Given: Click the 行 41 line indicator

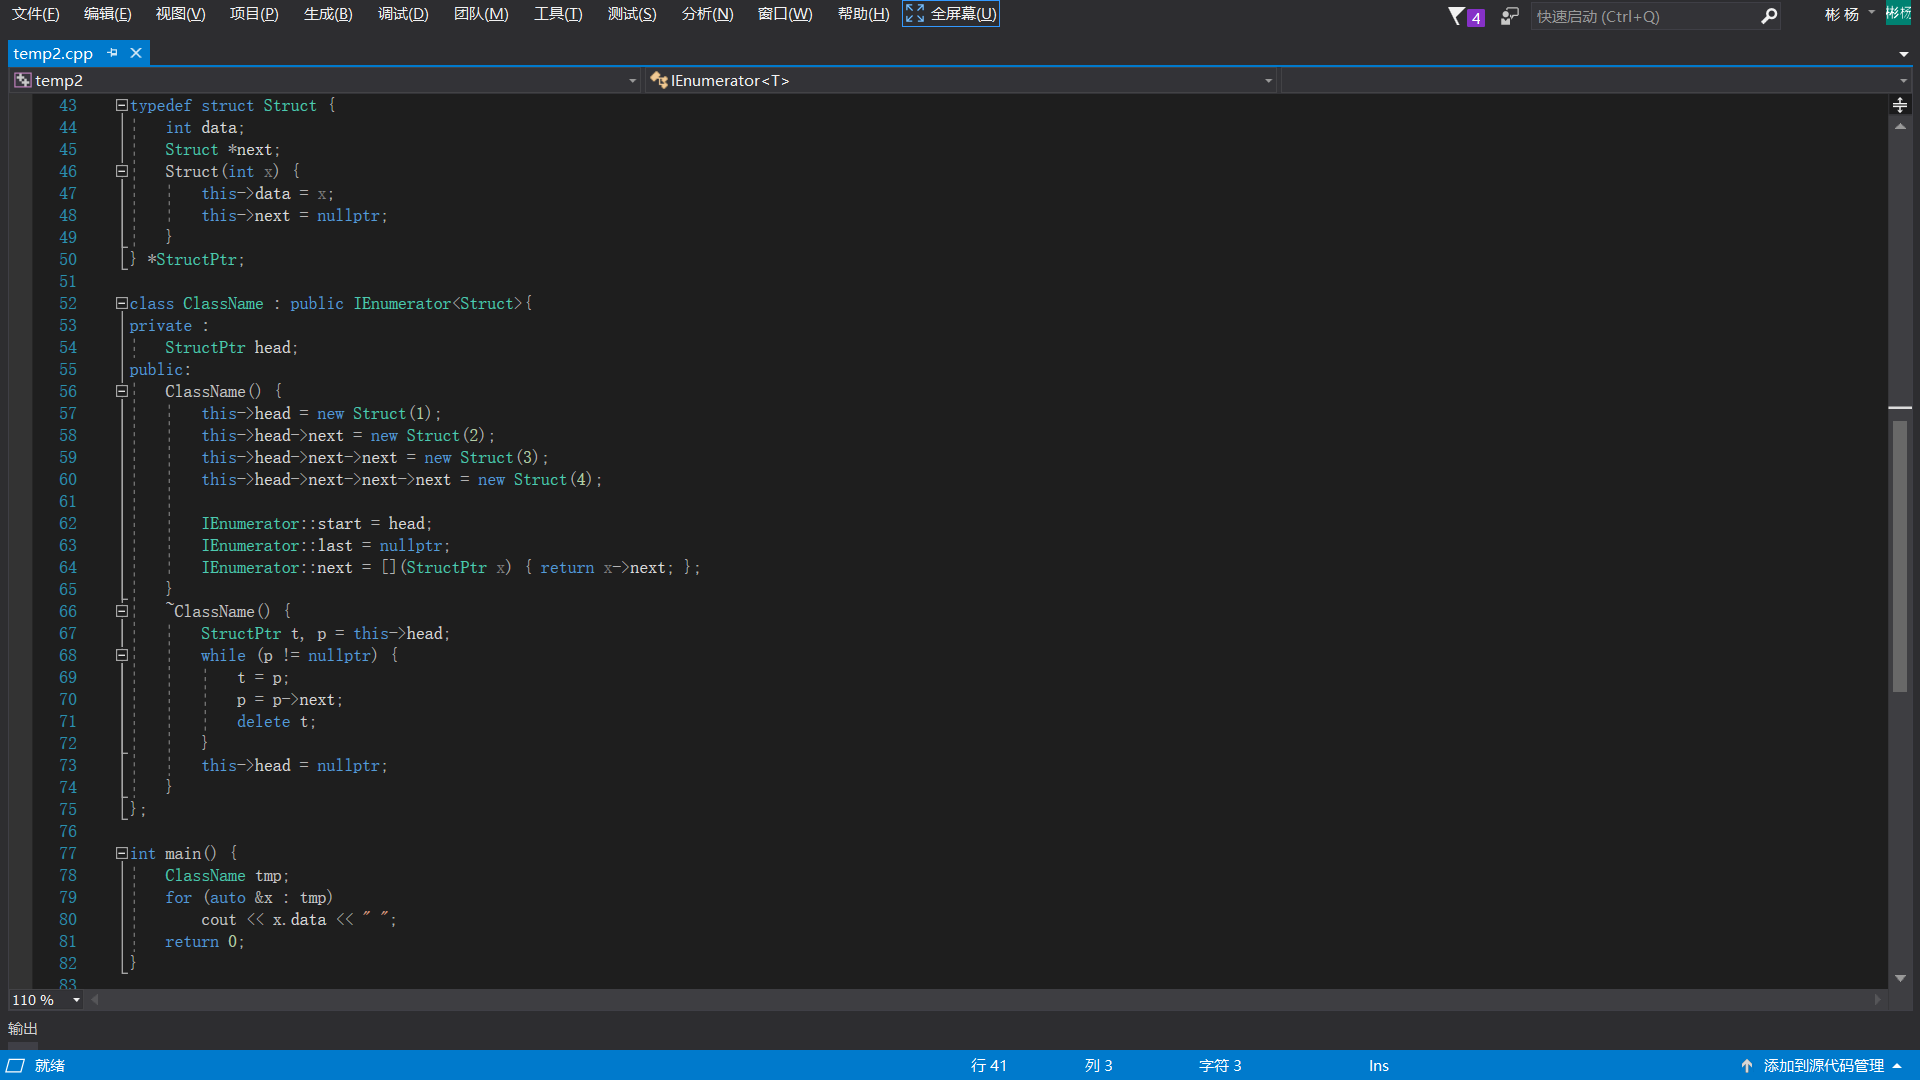Looking at the screenshot, I should [989, 1066].
